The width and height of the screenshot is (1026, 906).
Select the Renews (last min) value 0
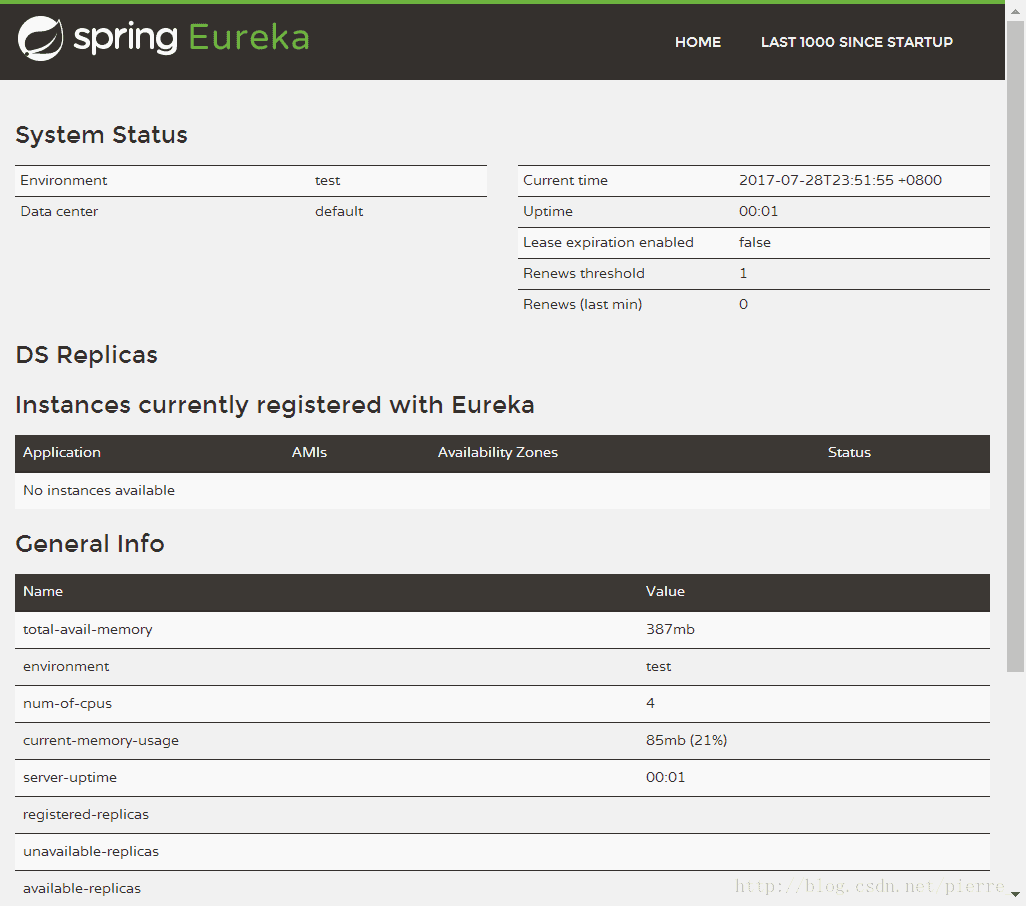(743, 304)
